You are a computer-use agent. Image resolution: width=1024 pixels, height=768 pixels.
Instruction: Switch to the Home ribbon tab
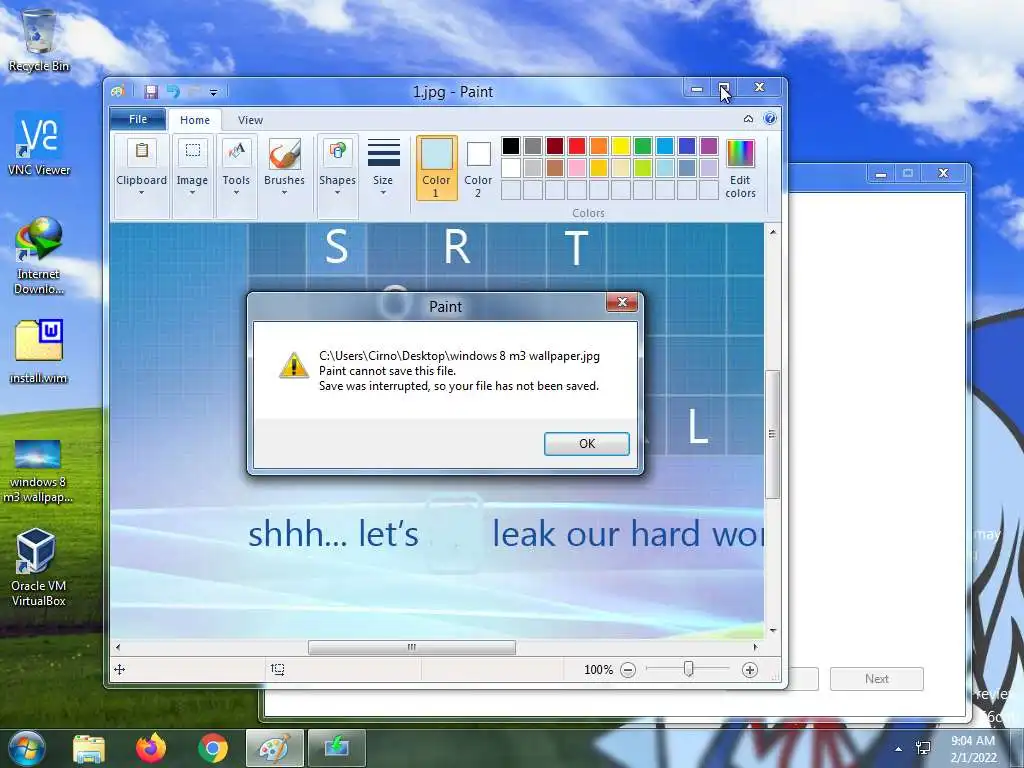(x=195, y=120)
